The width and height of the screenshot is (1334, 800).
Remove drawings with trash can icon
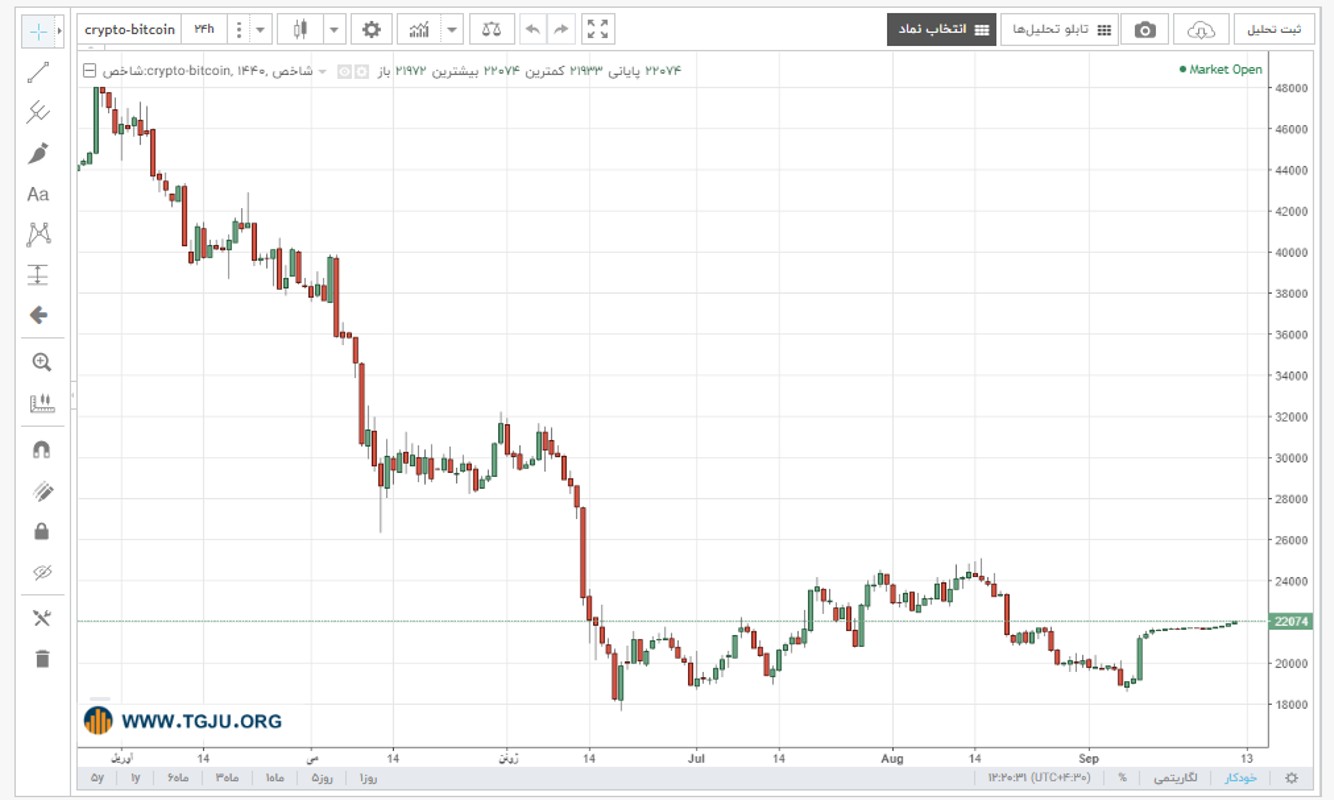(41, 658)
